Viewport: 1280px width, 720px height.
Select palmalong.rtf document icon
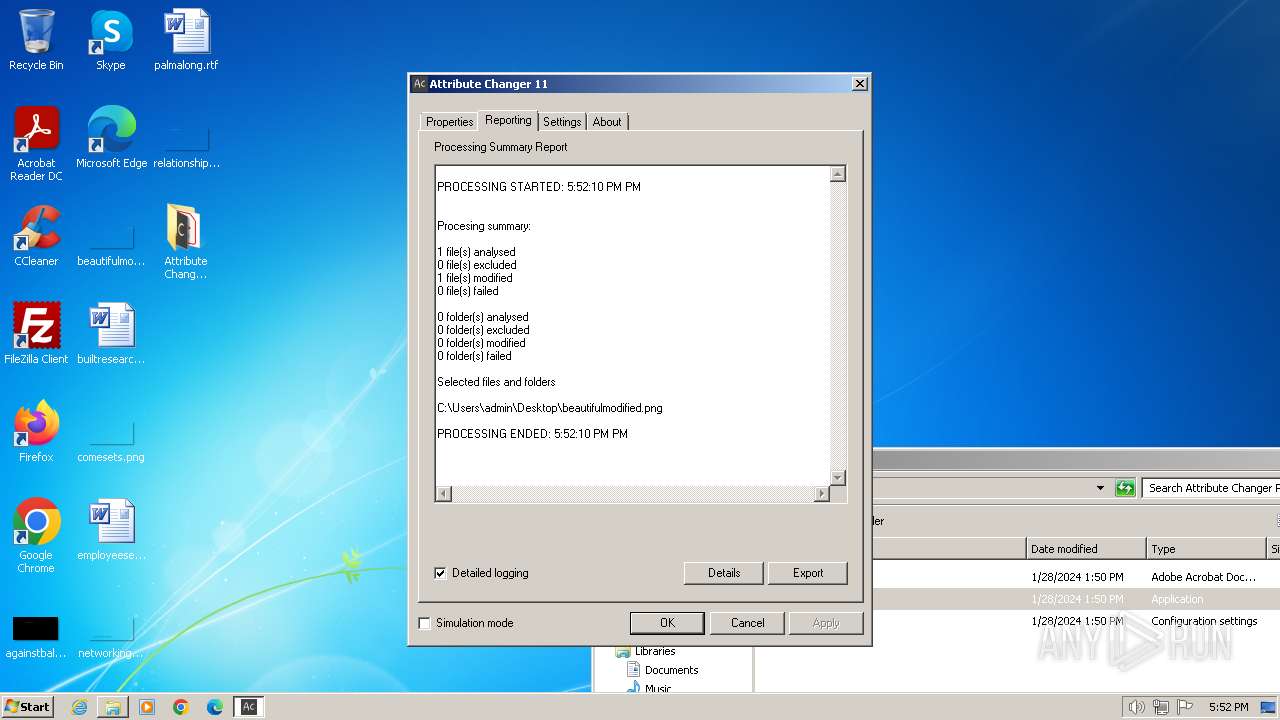[x=186, y=40]
